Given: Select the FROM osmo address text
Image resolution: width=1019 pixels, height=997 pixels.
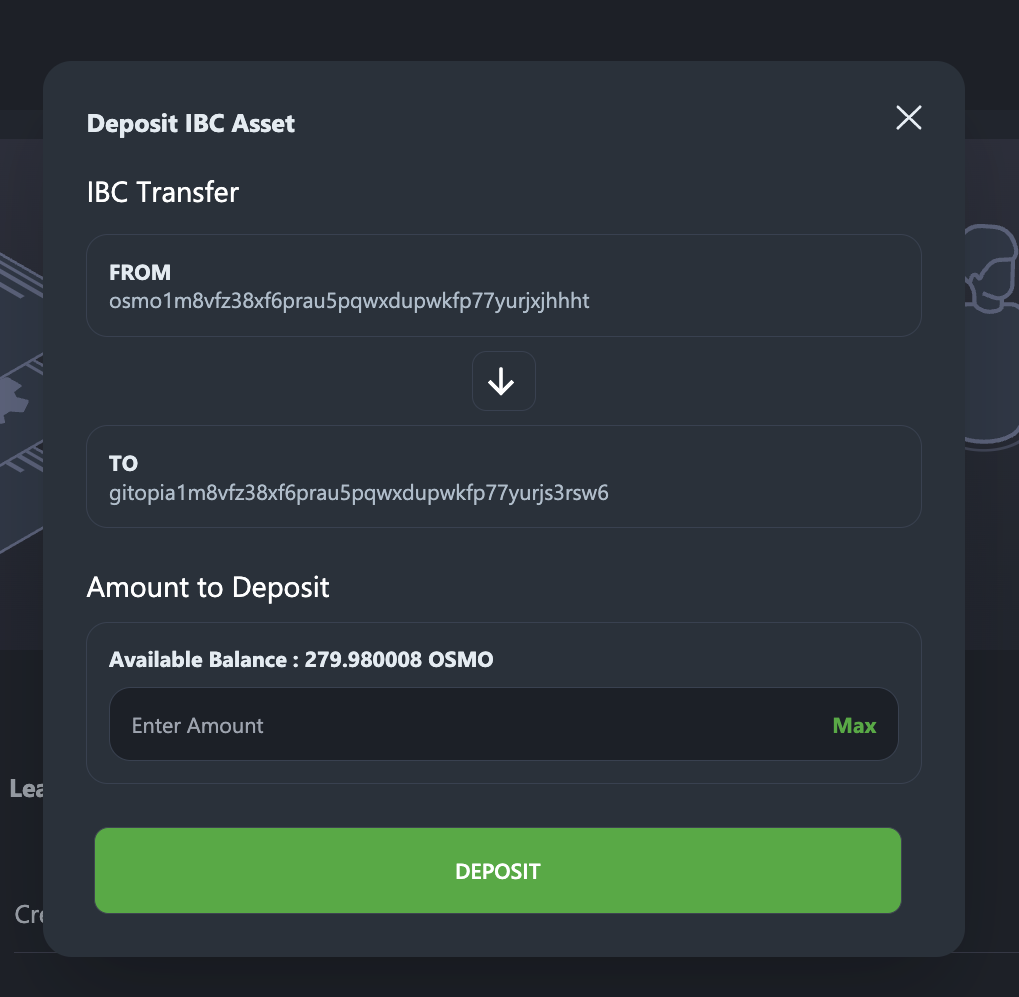Looking at the screenshot, I should pyautogui.click(x=349, y=301).
